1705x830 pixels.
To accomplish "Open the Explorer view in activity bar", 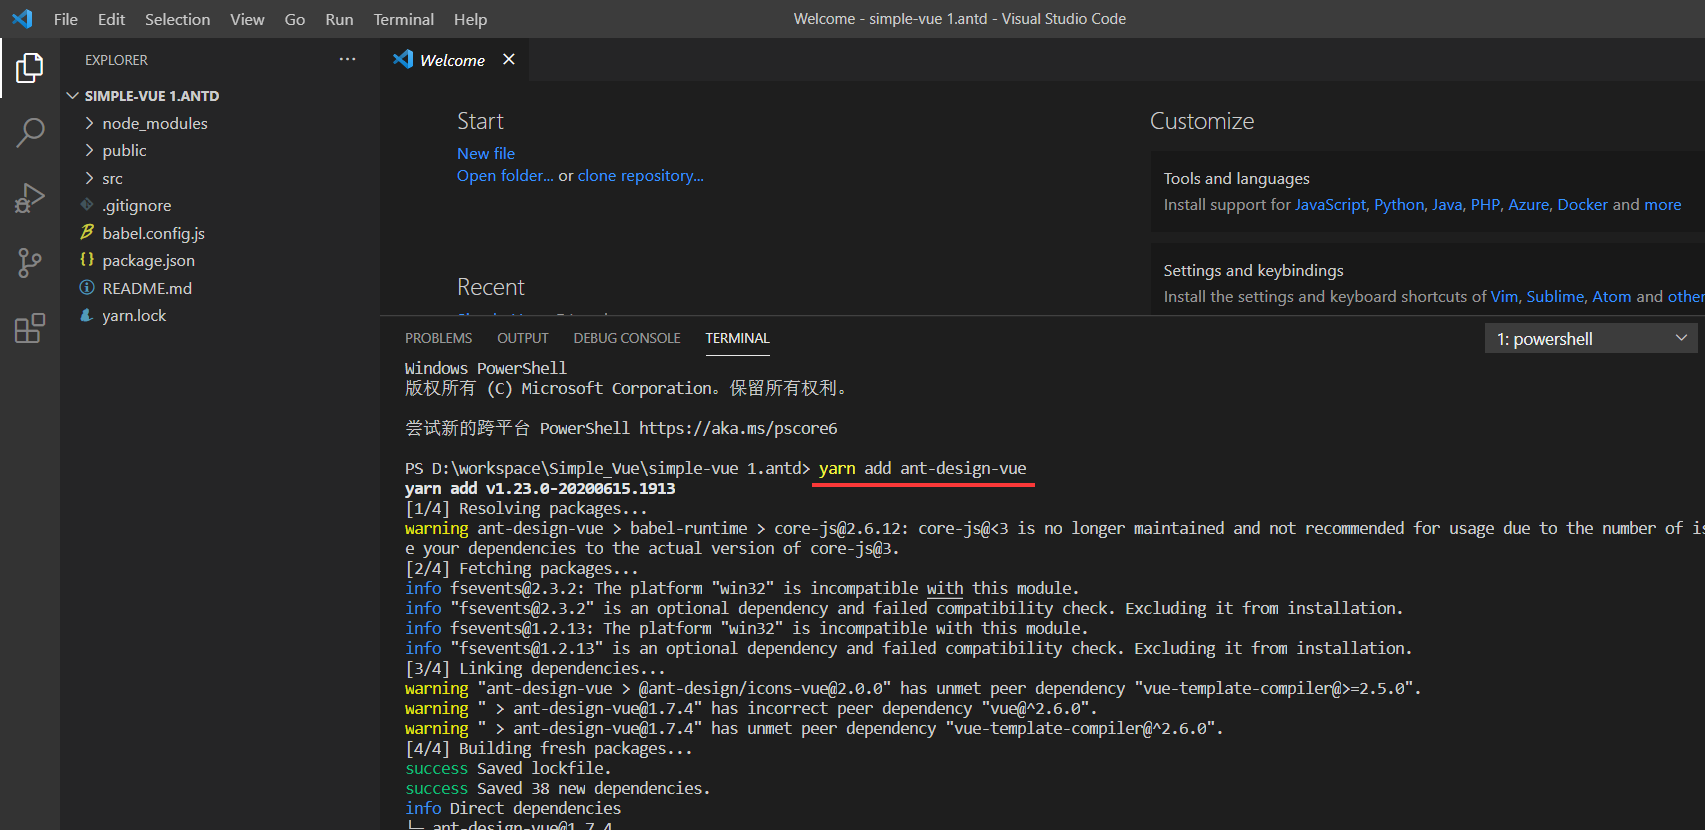I will tap(30, 68).
